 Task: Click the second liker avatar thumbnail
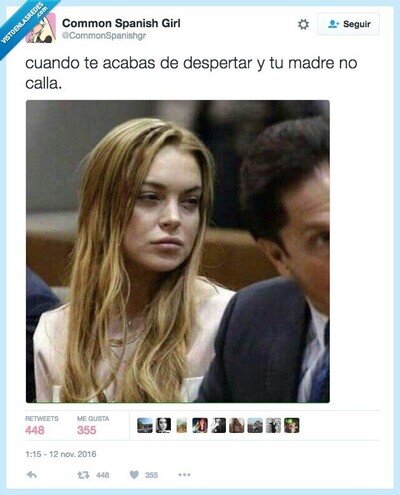163,425
